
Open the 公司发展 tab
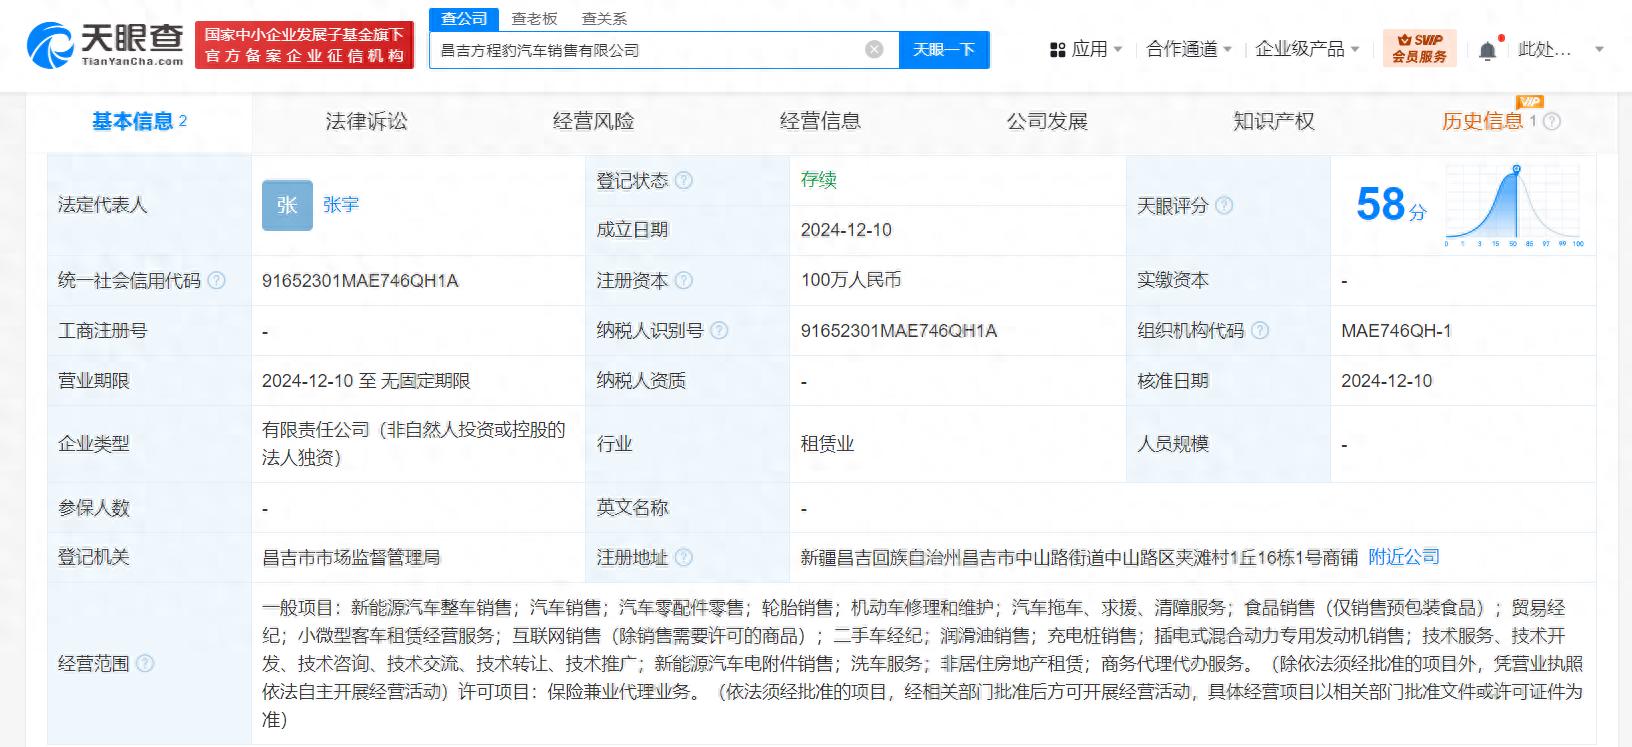click(x=1047, y=121)
